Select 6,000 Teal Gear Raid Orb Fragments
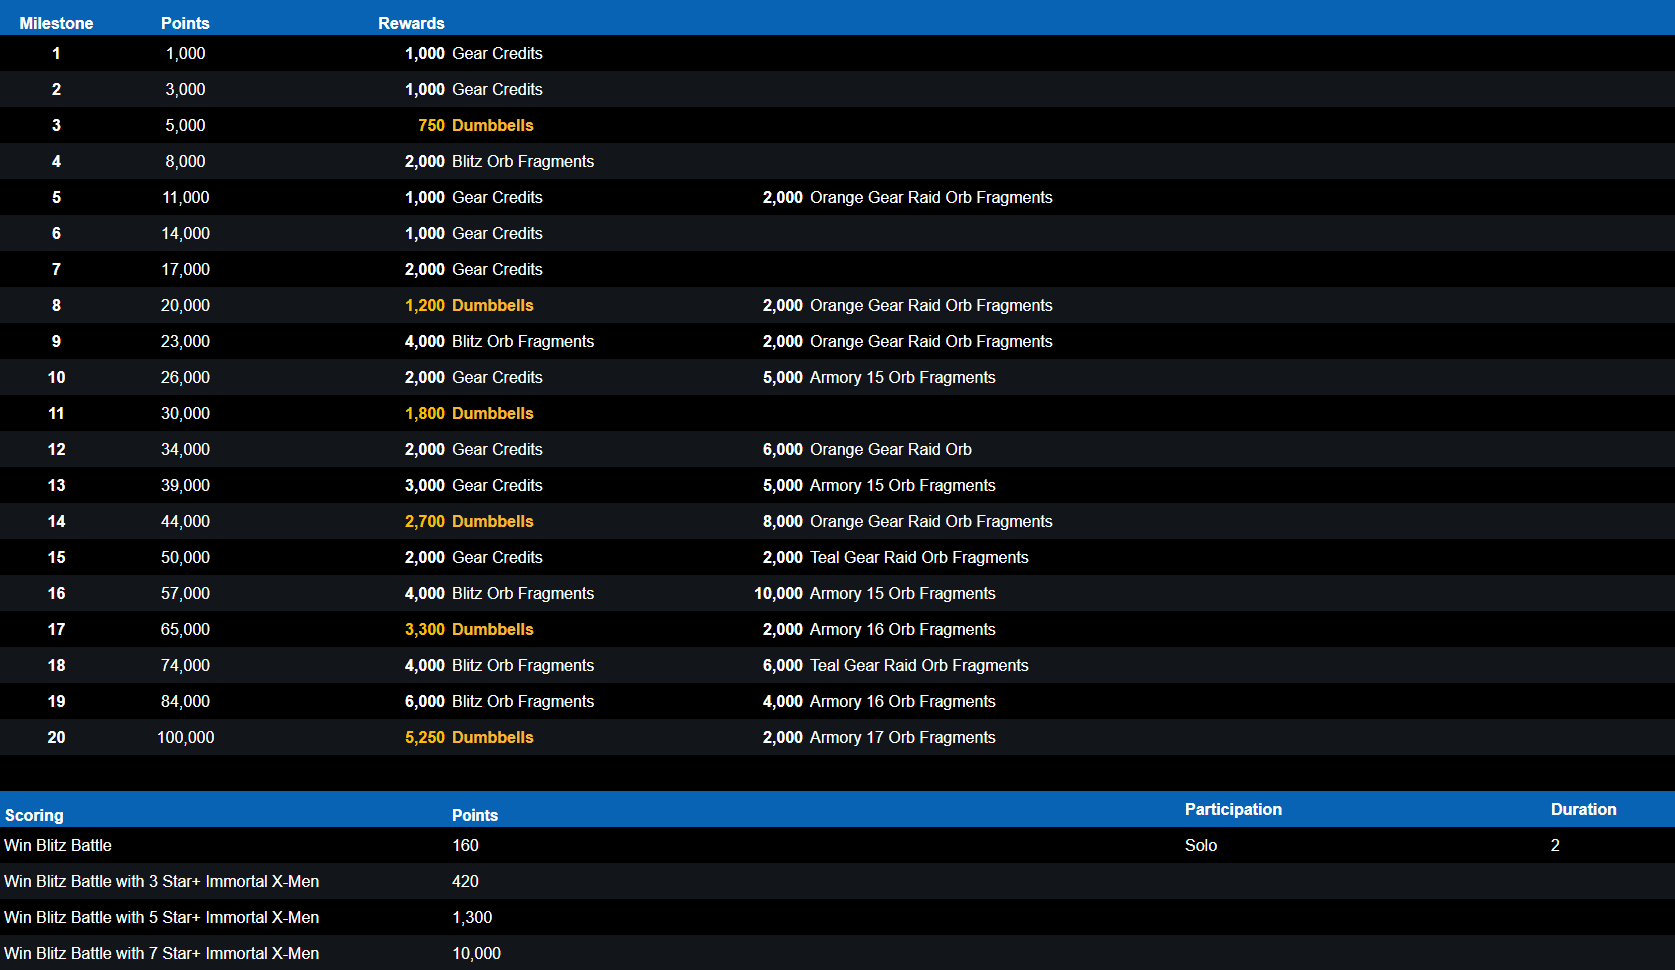Screen dimensions: 1675x970 pos(895,665)
